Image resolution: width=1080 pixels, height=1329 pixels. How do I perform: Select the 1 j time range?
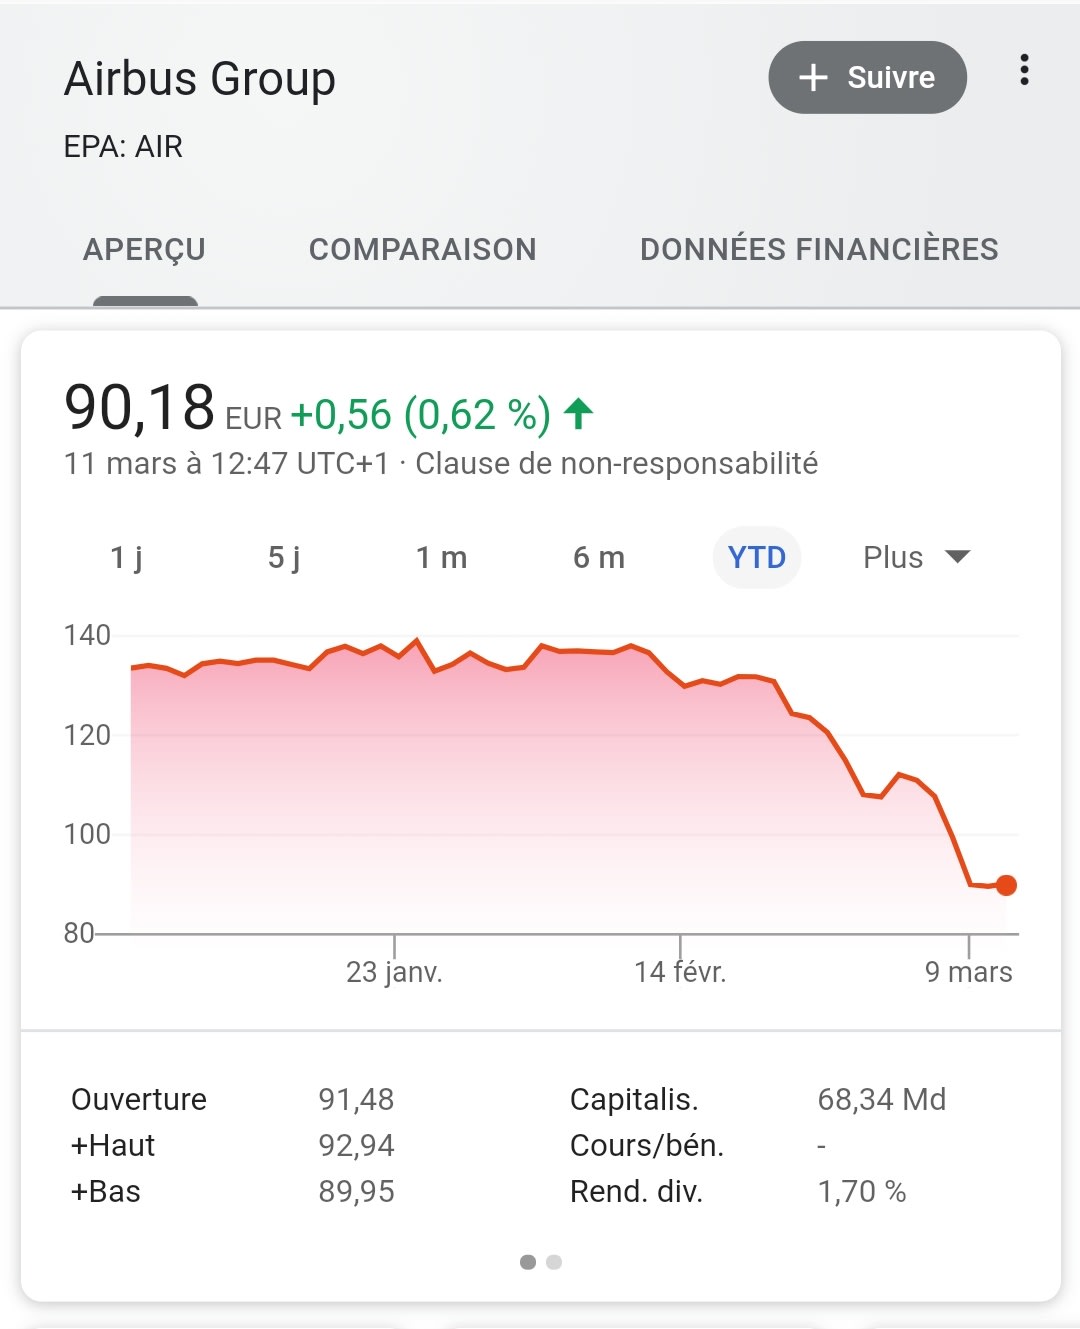[x=126, y=557]
